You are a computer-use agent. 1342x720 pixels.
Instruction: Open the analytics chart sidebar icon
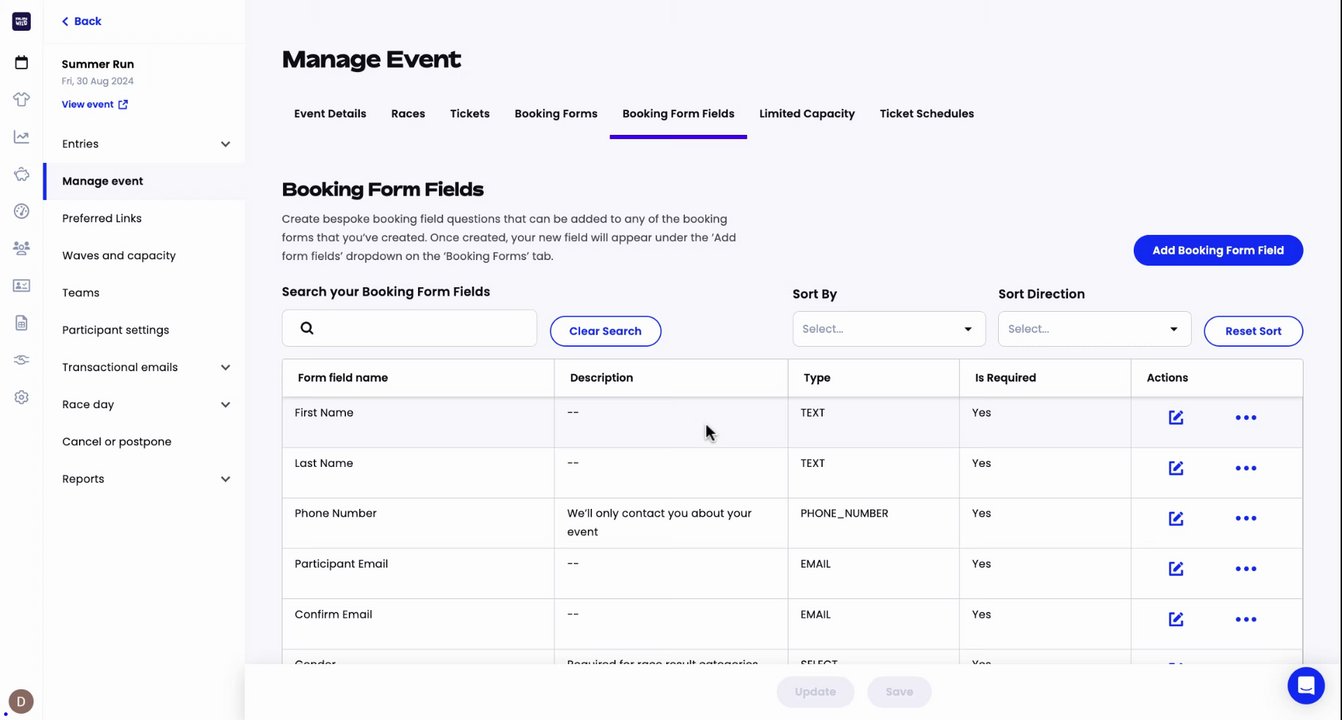pos(21,137)
